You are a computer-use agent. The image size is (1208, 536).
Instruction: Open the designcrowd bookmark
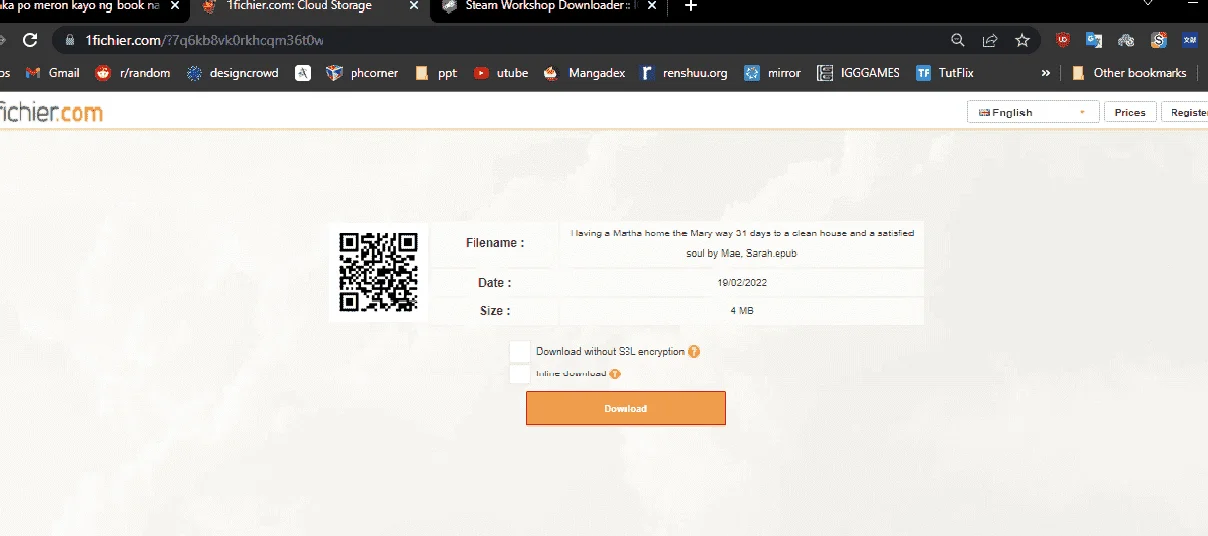tap(233, 73)
